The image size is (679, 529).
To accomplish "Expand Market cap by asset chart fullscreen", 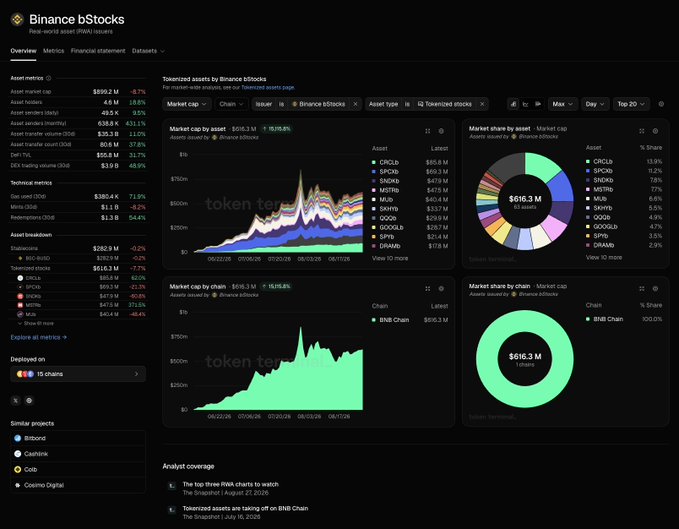I will click(427, 131).
